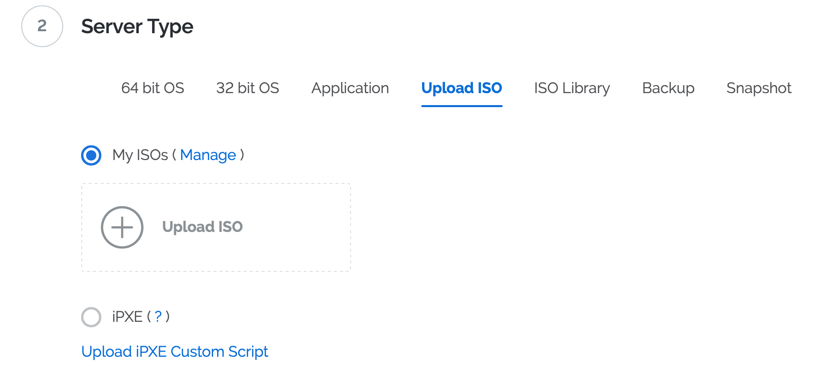Click the blue underline beneath Upload ISO tab
Image resolution: width=822 pixels, height=372 pixels.
[x=462, y=106]
